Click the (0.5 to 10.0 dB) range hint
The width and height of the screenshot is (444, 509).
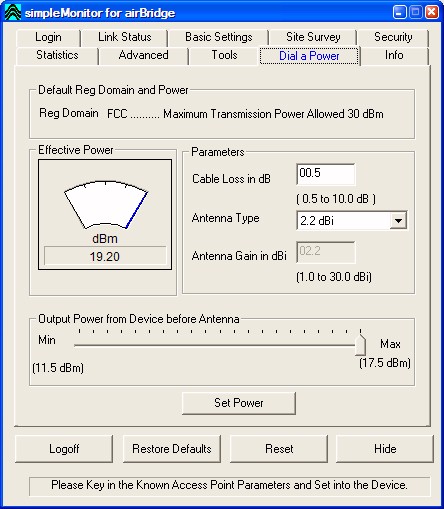[336, 199]
